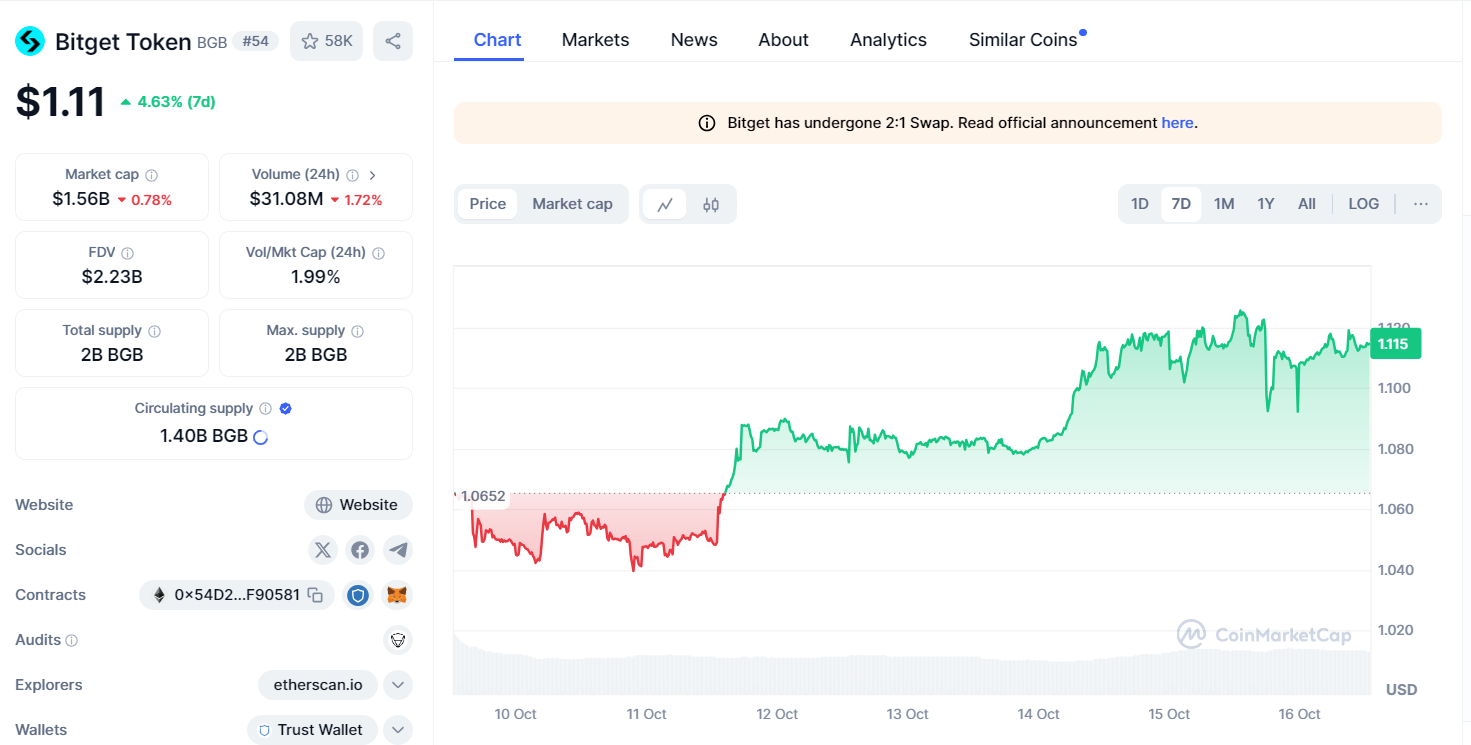Toggle LOG scale on chart
Screen dimensions: 1471x745
1364,204
